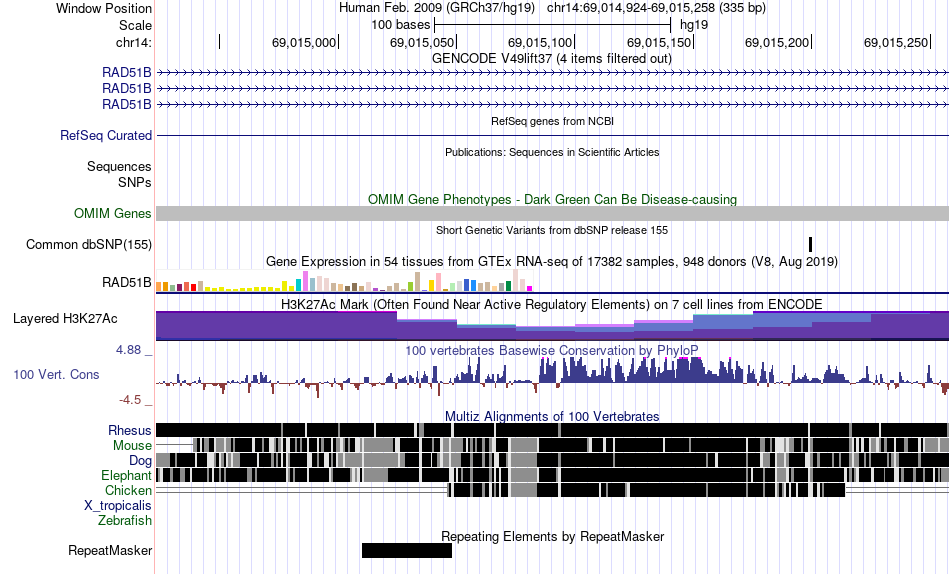Click the Repeating Elements by RepeatMasker title
Screen dimensions: 950x574
[x=553, y=536]
